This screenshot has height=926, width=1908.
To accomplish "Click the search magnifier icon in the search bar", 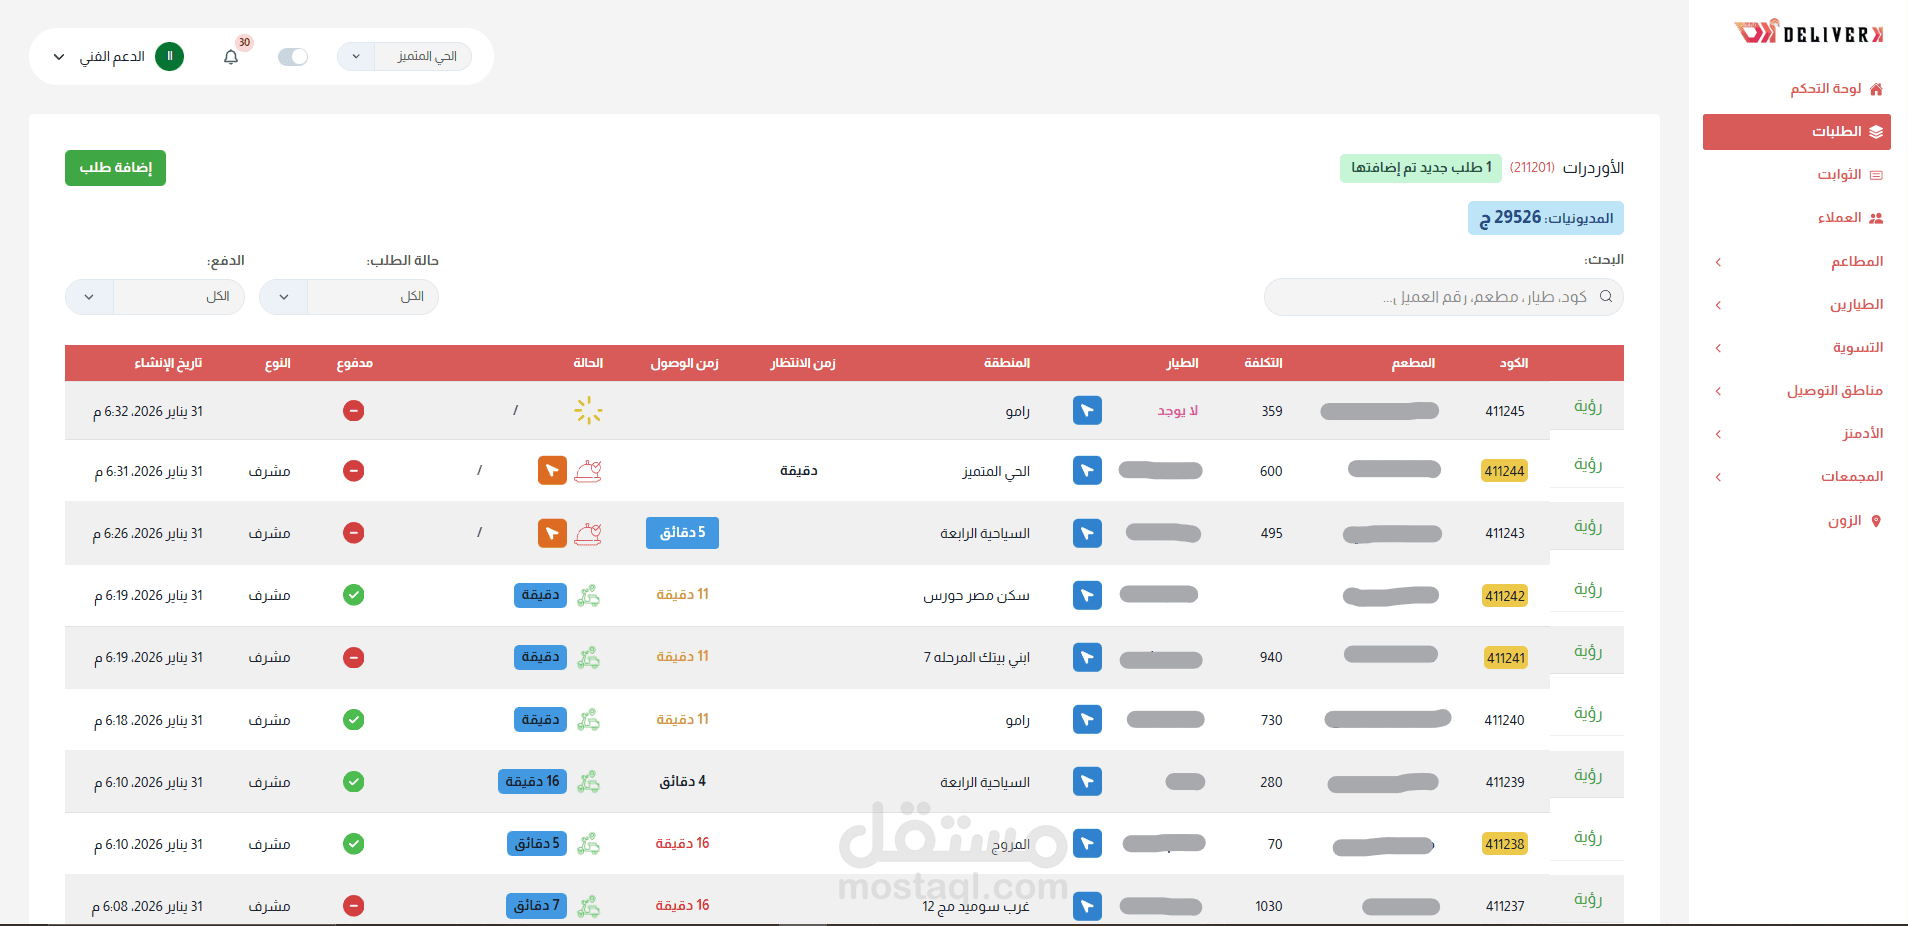I will point(1606,296).
